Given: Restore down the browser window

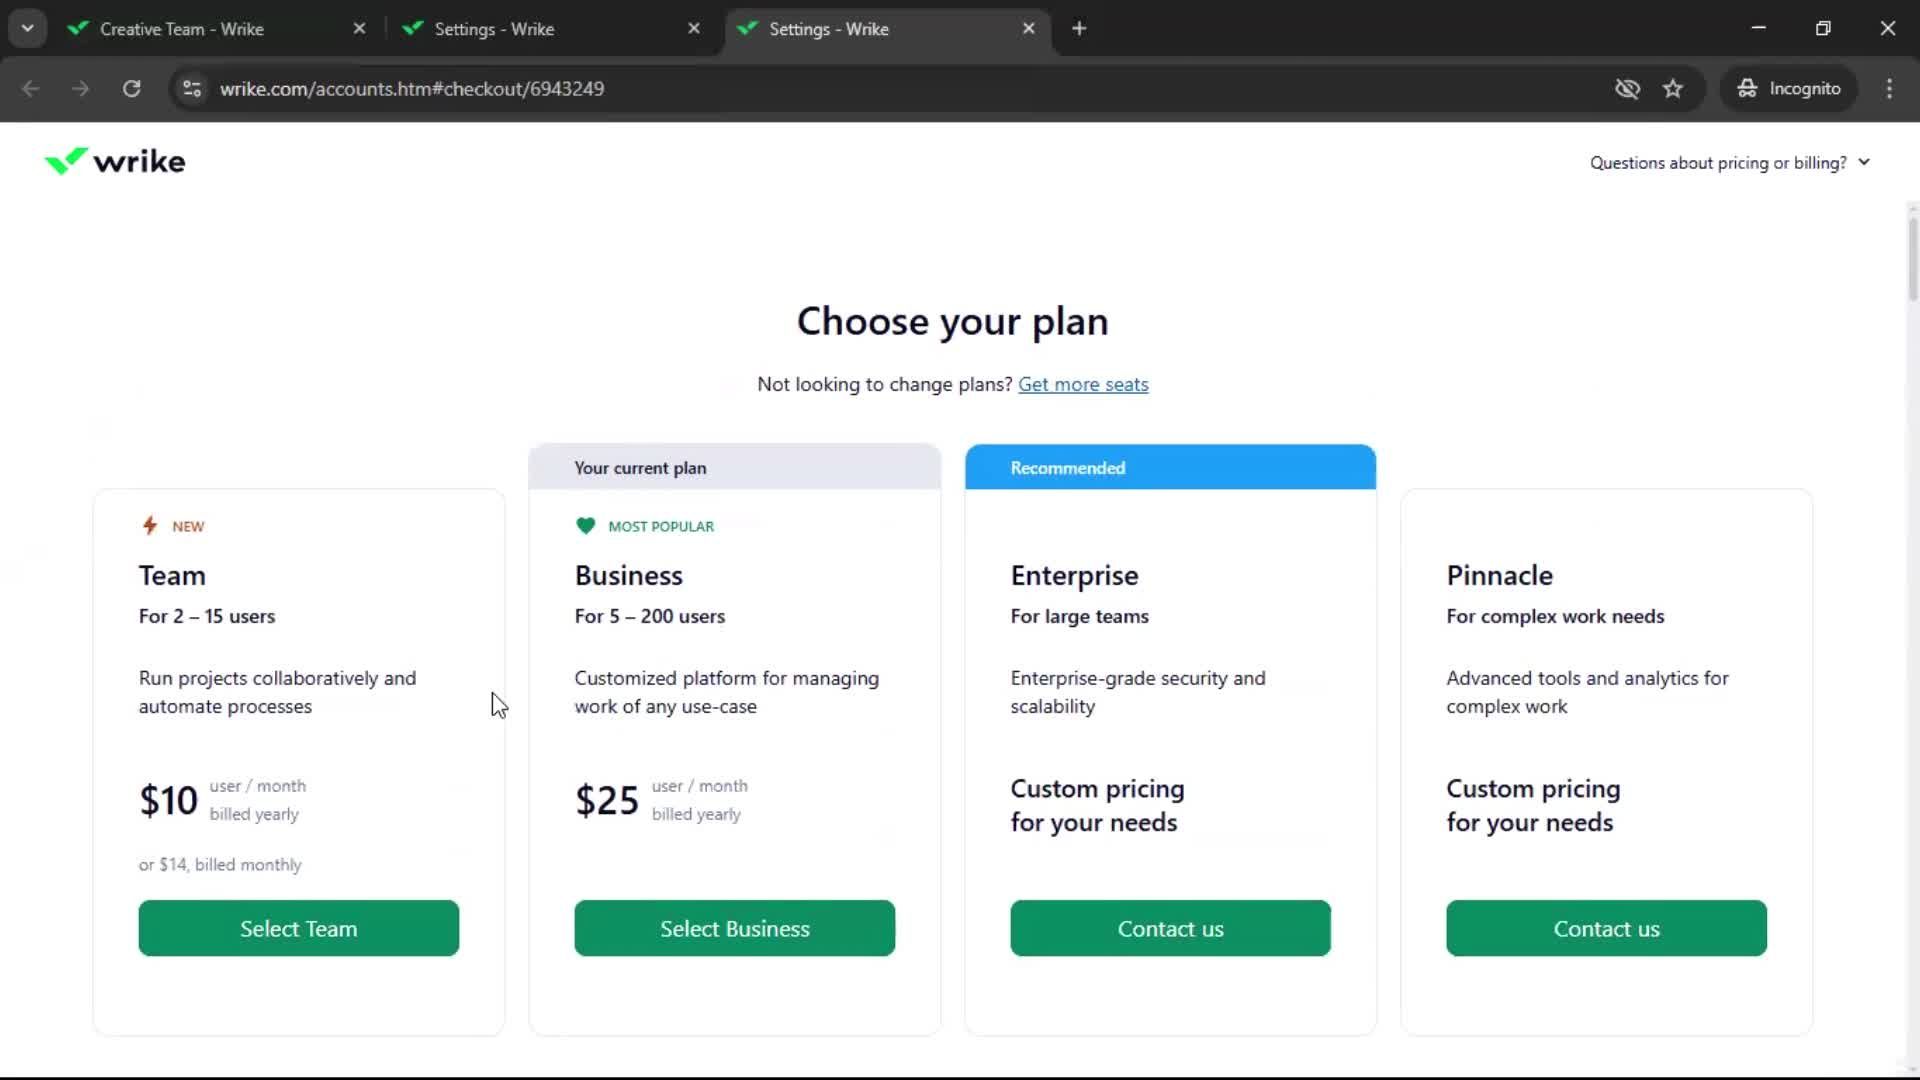Looking at the screenshot, I should (1823, 29).
